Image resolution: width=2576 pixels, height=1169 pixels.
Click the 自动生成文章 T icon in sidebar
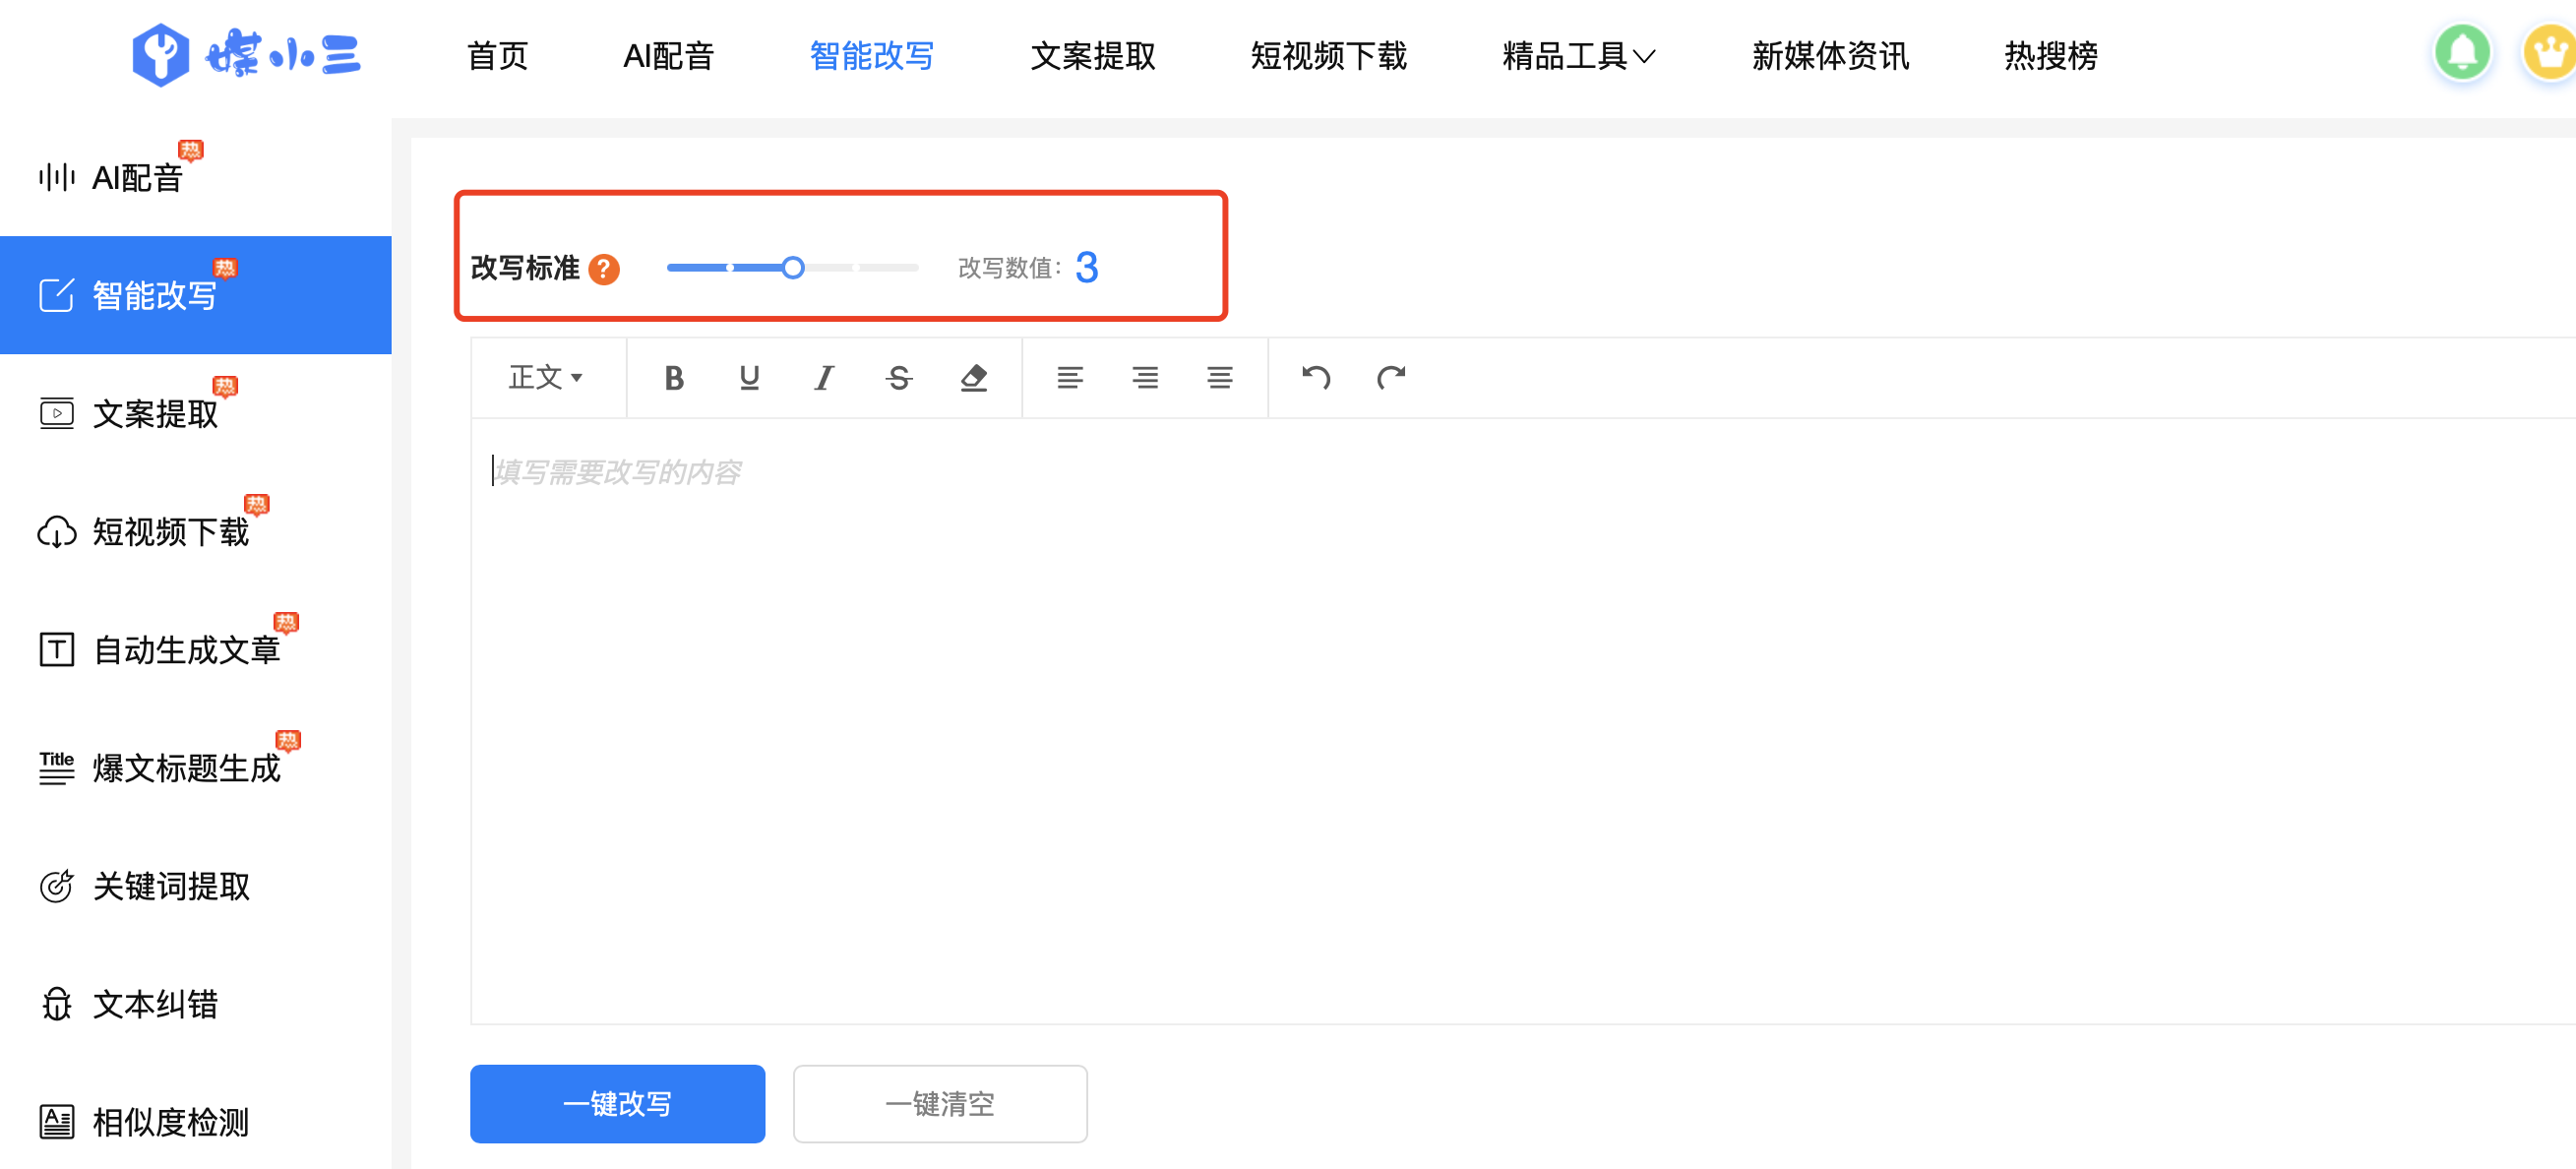[56, 649]
